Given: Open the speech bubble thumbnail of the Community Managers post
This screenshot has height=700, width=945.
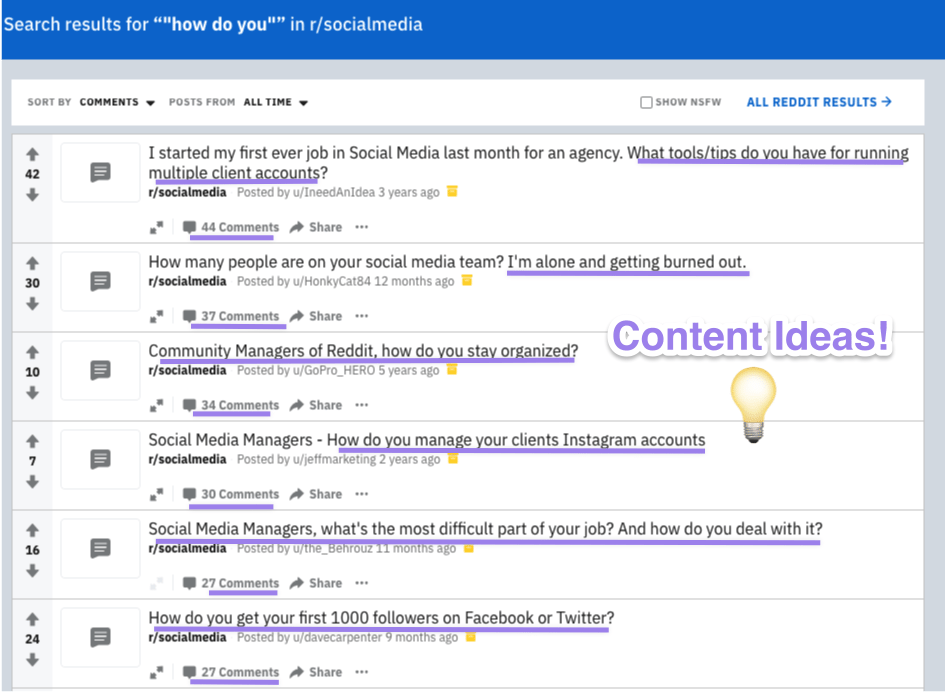Looking at the screenshot, I should pyautogui.click(x=100, y=370).
